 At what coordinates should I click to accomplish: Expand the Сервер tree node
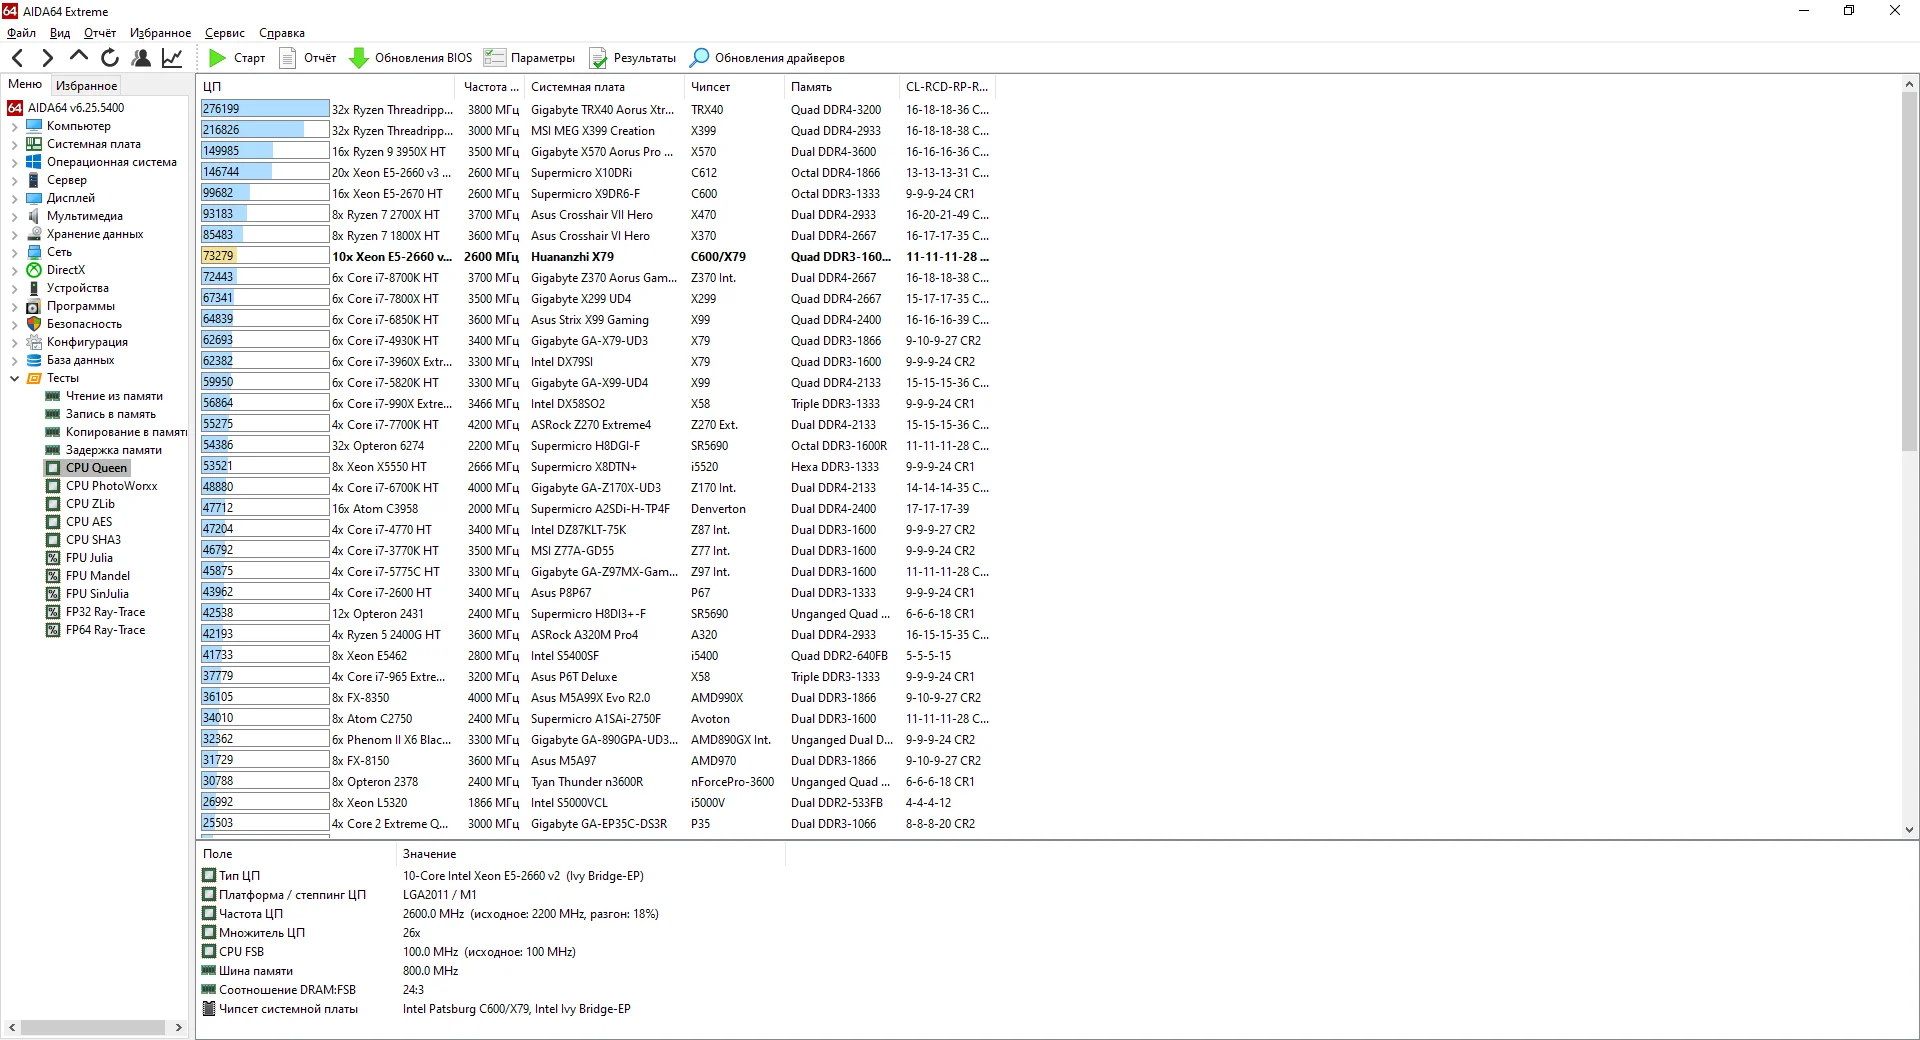tap(14, 181)
